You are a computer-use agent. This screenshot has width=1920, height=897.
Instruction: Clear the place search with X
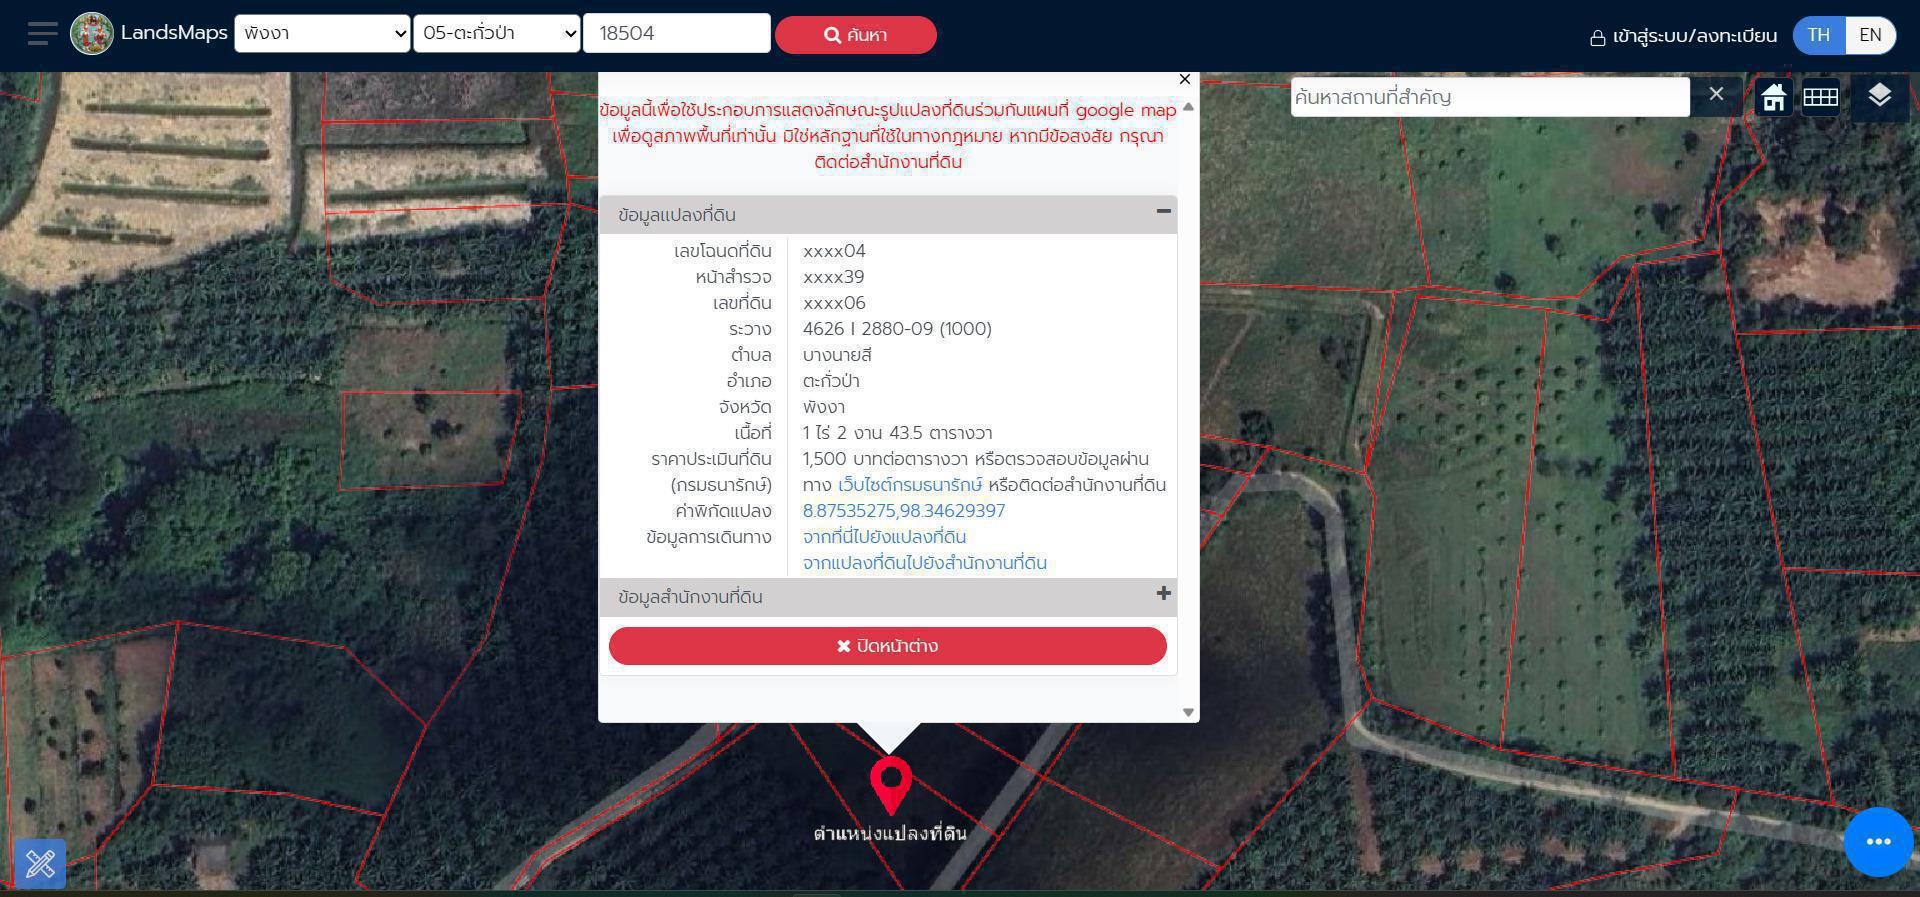[1716, 95]
